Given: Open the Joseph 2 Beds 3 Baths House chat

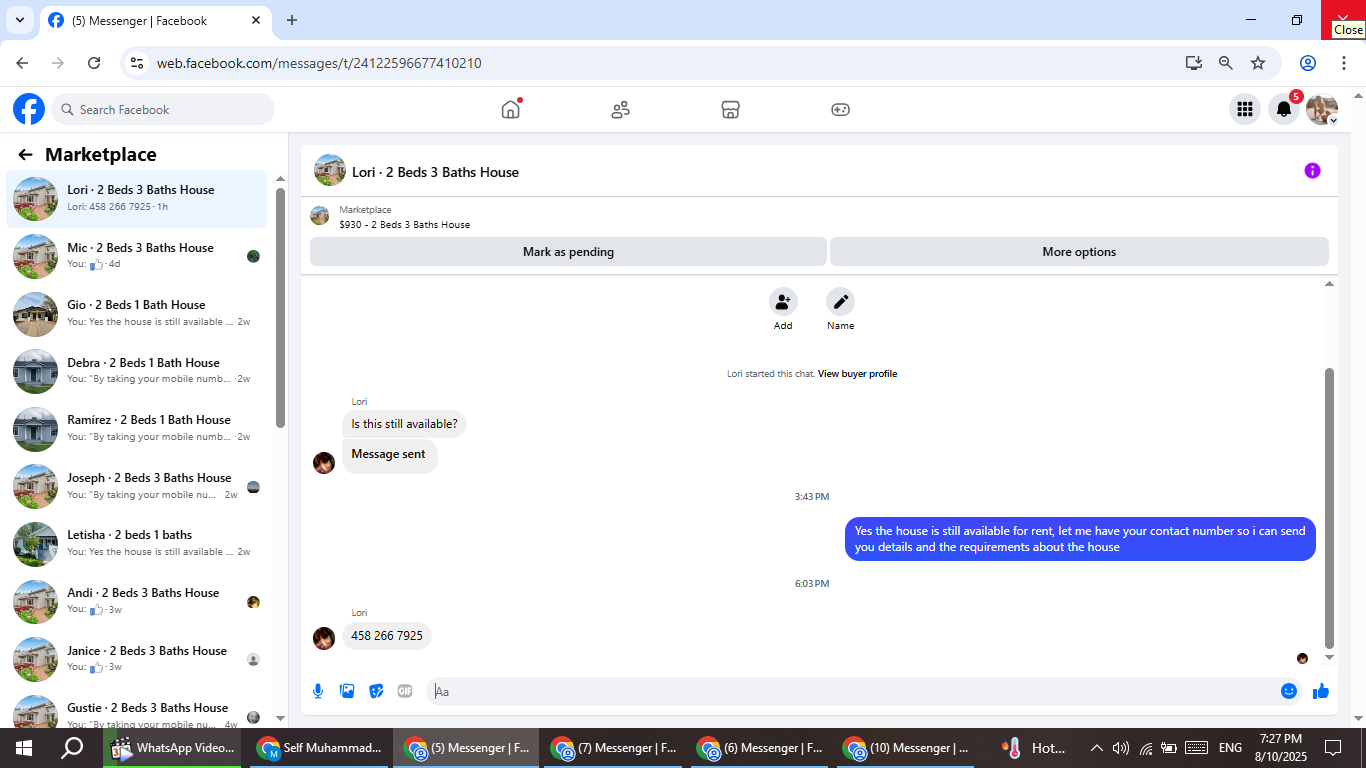Looking at the screenshot, I should 137,486.
